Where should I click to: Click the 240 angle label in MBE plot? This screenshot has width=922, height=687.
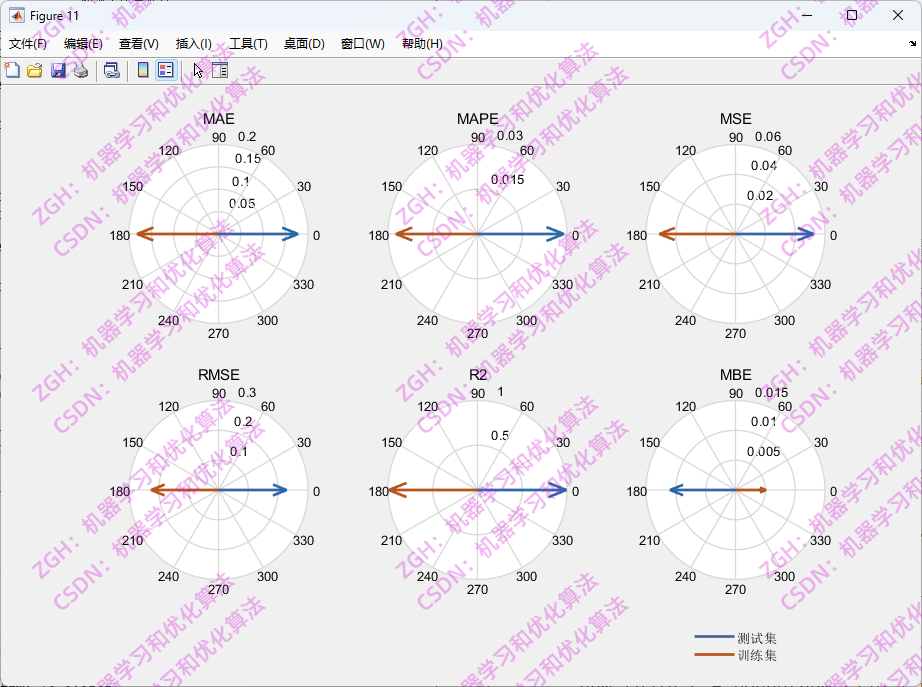685,576
